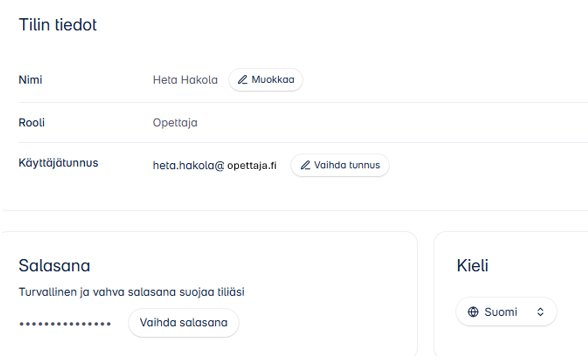
Task: Click the name Heta Hakola
Action: tap(185, 80)
